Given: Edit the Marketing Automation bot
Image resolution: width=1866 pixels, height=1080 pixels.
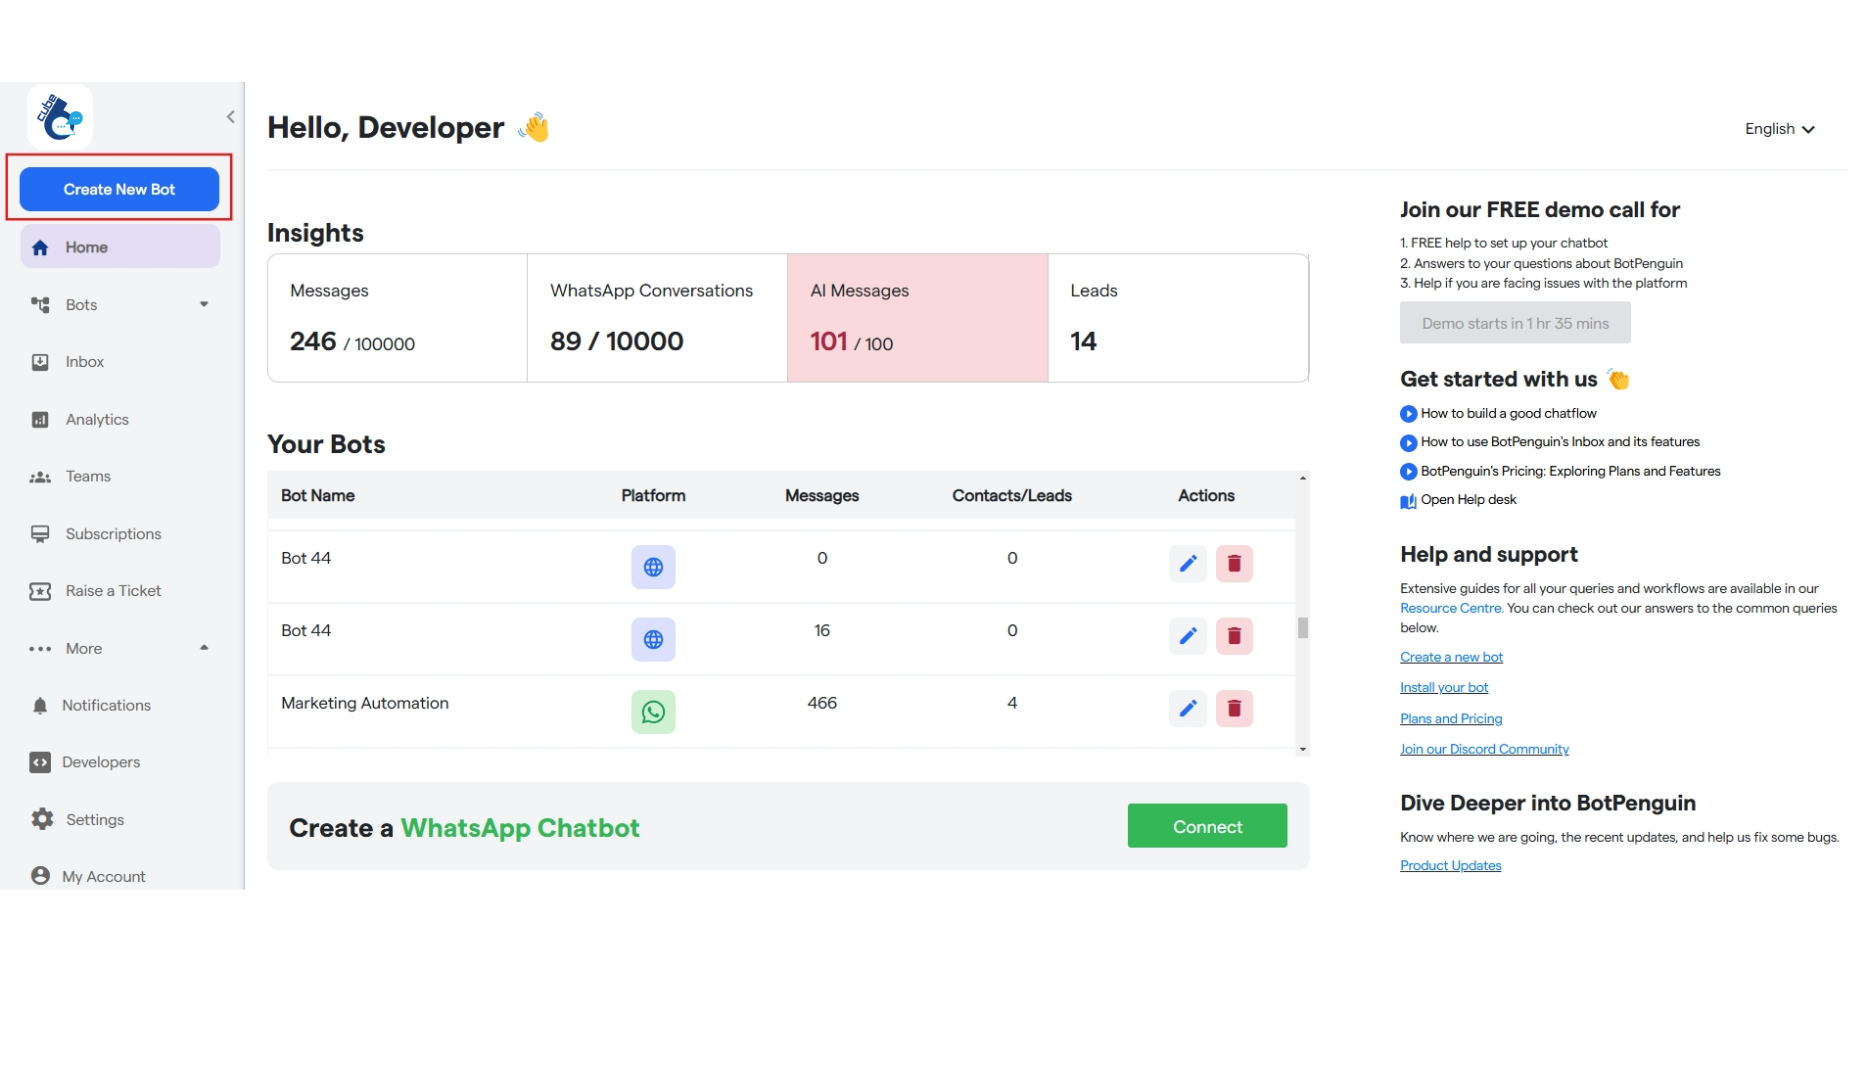Looking at the screenshot, I should [x=1188, y=708].
